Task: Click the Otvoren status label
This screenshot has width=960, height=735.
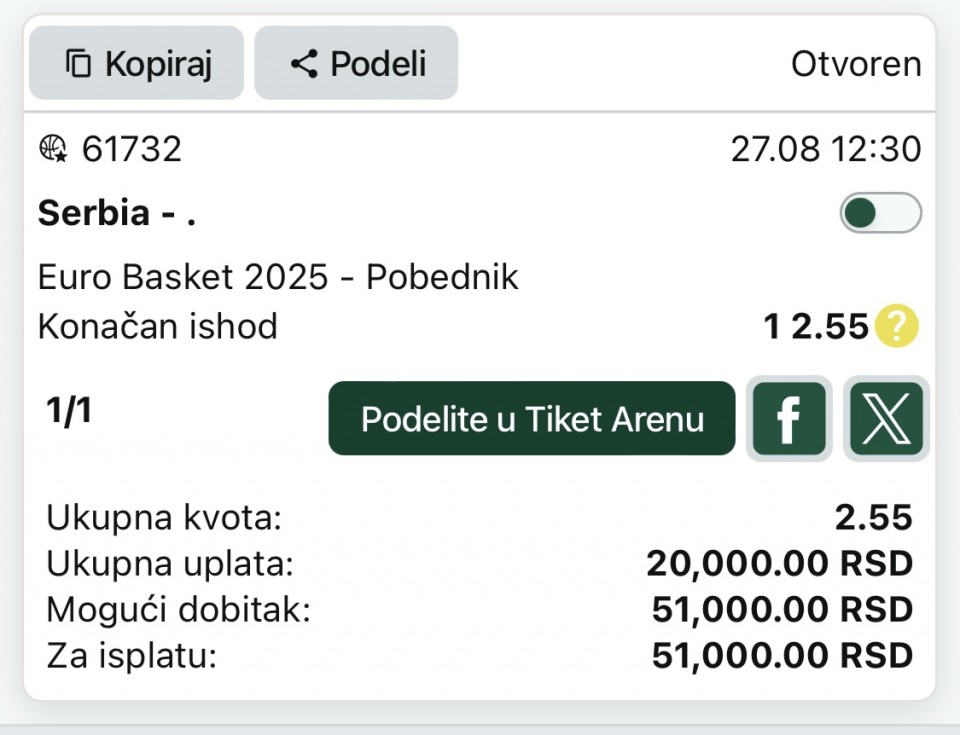Action: click(x=856, y=64)
